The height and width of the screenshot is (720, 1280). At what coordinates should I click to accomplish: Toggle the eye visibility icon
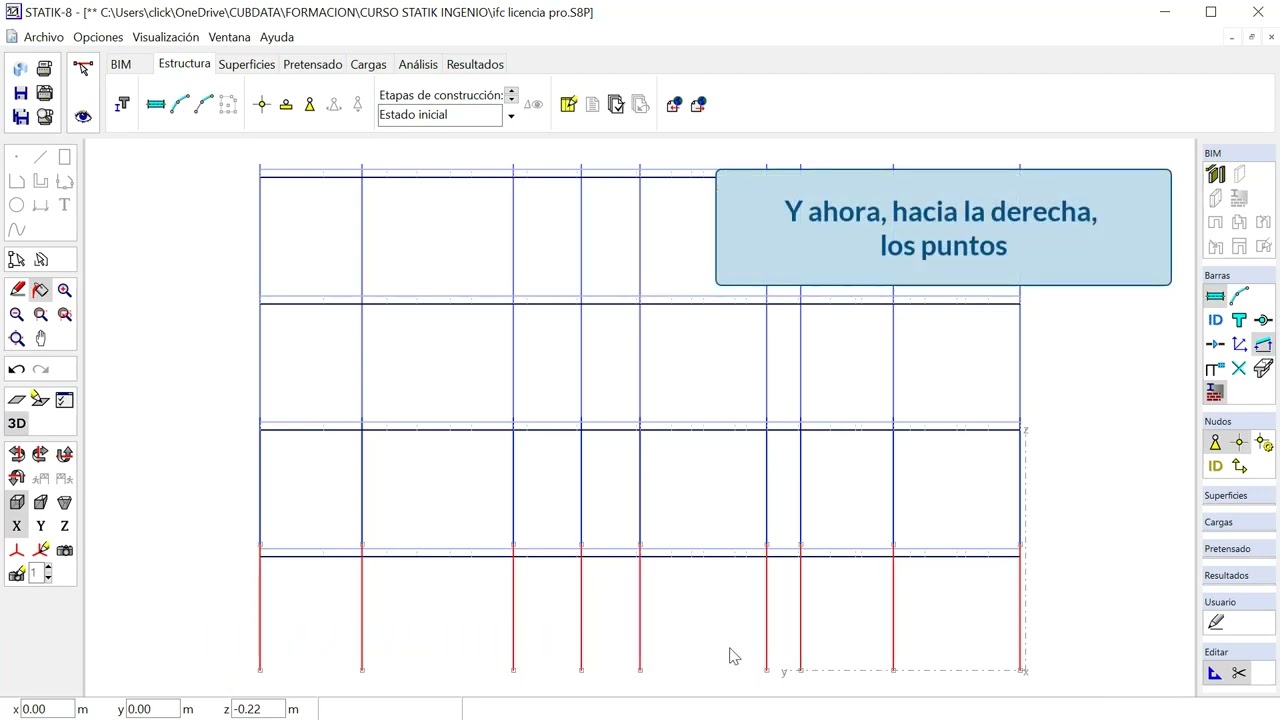pos(83,117)
